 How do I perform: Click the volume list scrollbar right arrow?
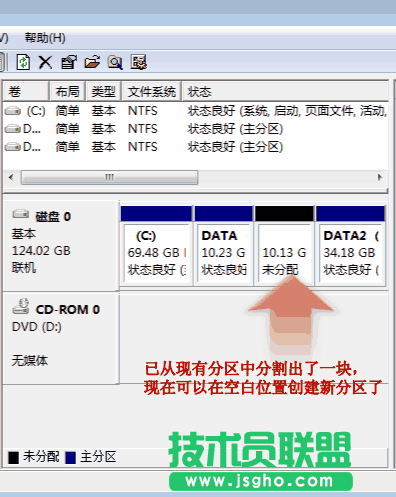[x=380, y=177]
